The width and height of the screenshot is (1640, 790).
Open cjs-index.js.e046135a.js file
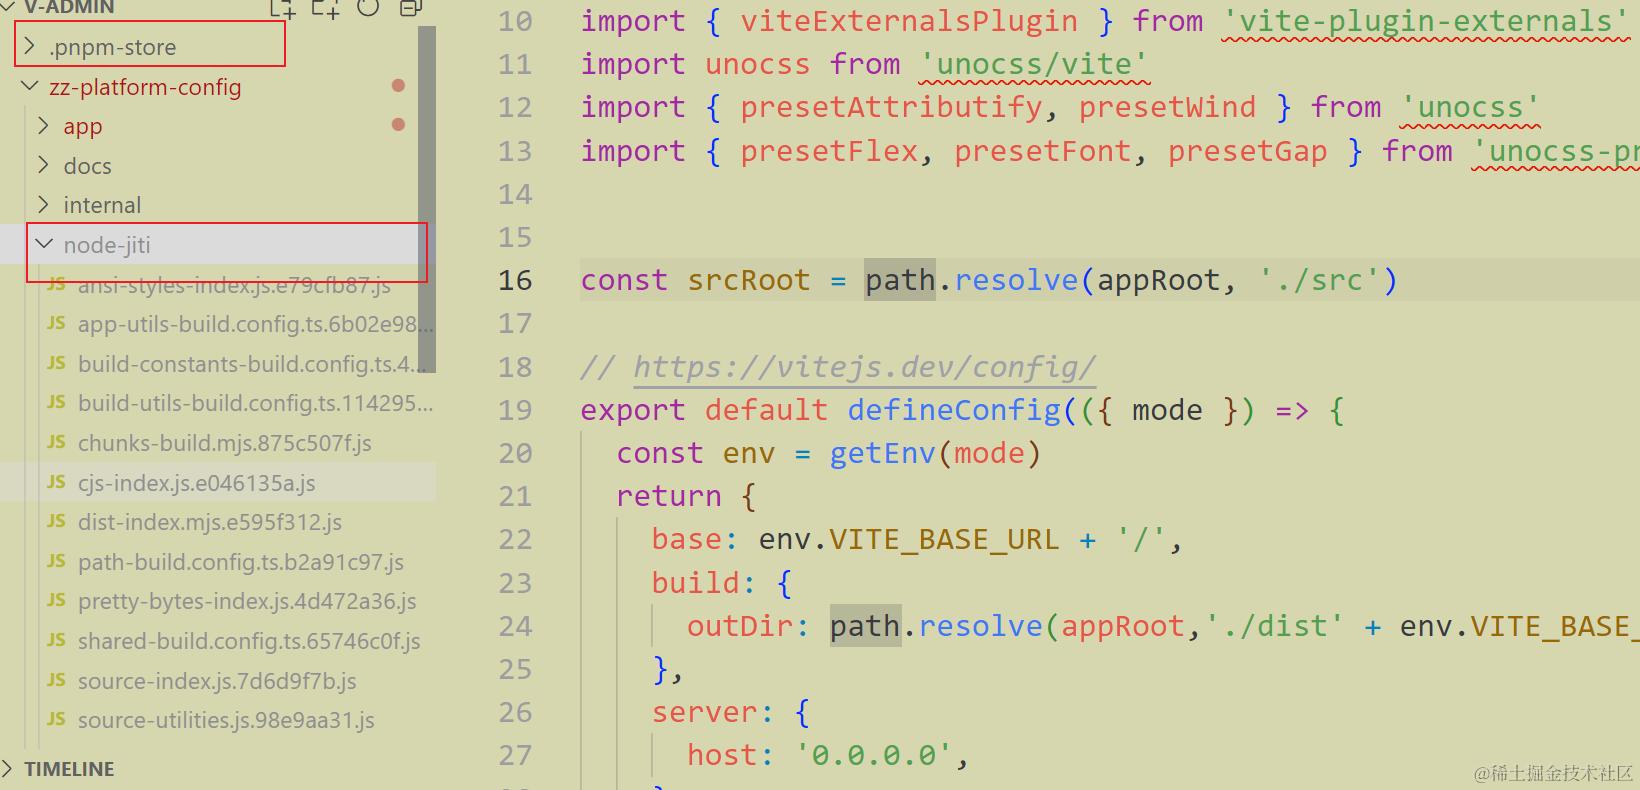click(x=197, y=483)
